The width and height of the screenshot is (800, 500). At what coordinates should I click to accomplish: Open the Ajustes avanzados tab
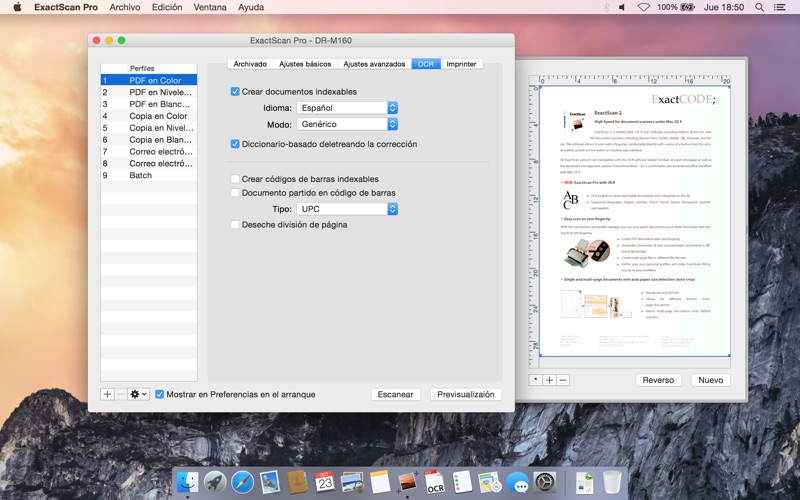(x=374, y=64)
